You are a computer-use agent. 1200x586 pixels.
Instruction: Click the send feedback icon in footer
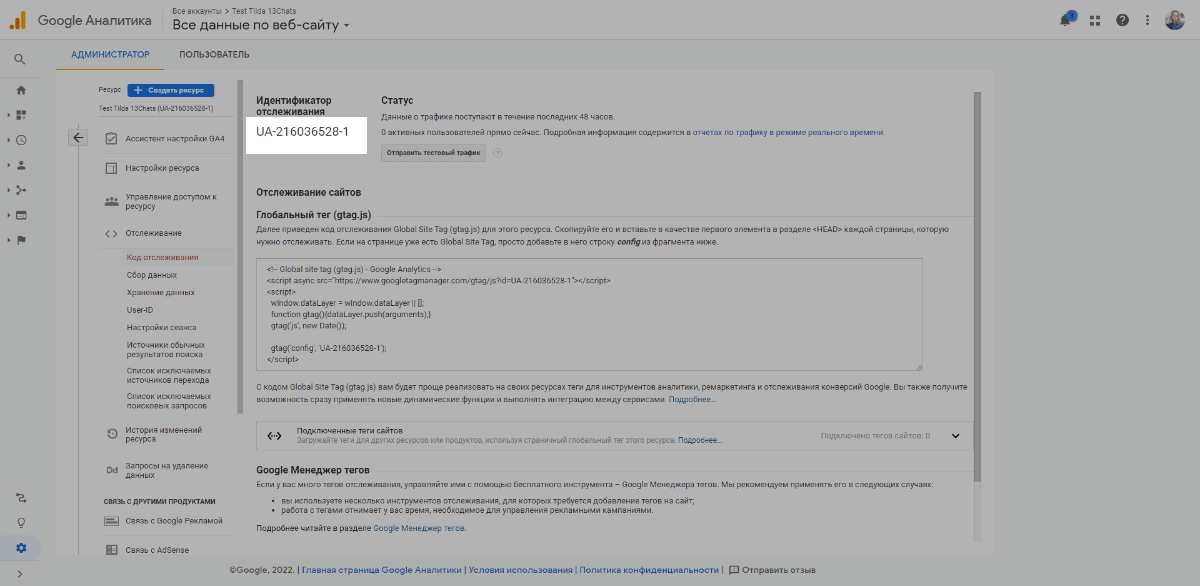click(734, 570)
